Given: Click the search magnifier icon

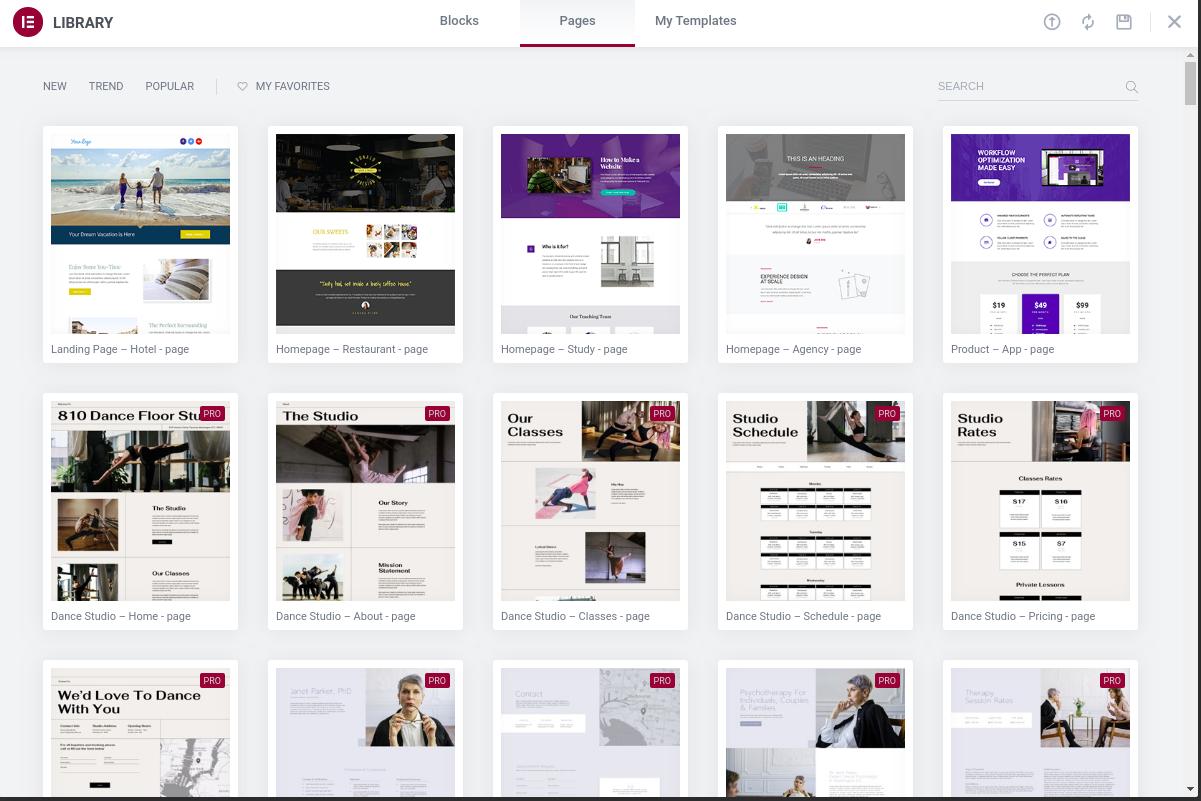Looking at the screenshot, I should pos(1132,87).
